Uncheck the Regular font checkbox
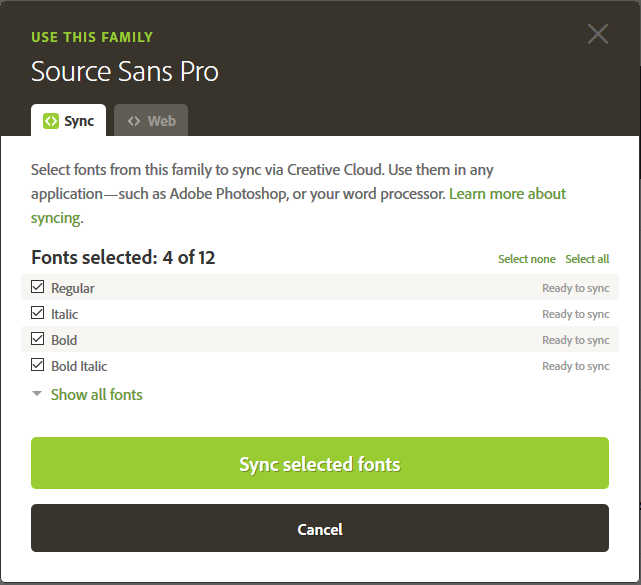Viewport: 641px width, 585px height. 38,287
